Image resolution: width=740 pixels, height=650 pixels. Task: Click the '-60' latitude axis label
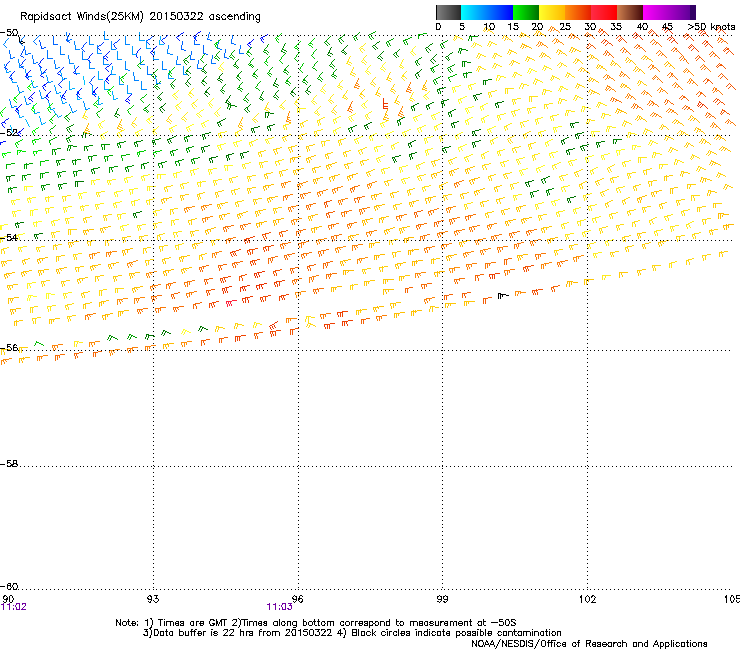(9, 586)
